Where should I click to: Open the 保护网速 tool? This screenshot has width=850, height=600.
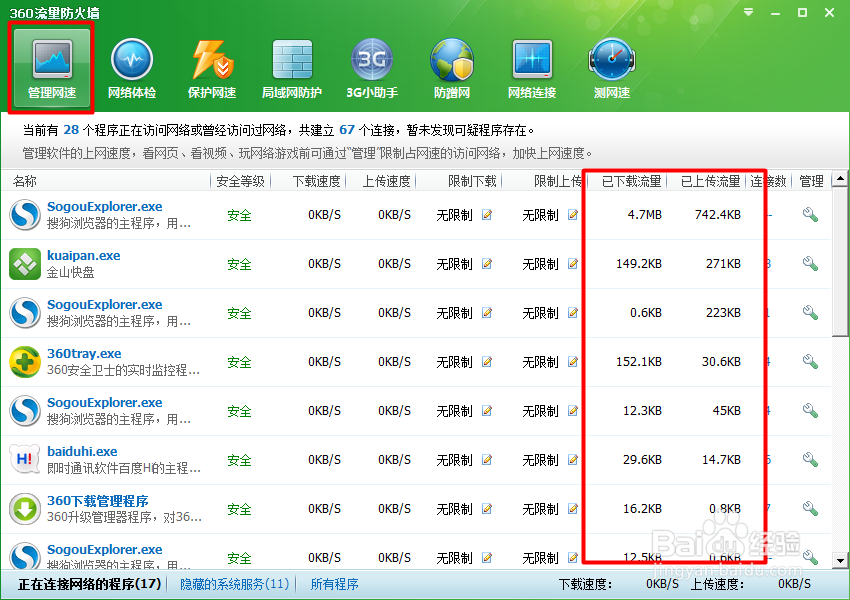point(212,67)
